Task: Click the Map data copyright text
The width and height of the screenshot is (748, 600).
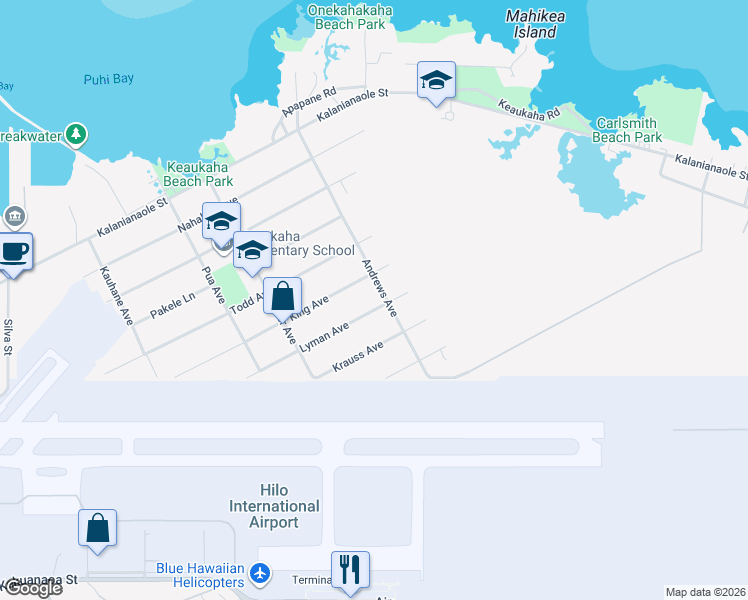Action: click(706, 592)
